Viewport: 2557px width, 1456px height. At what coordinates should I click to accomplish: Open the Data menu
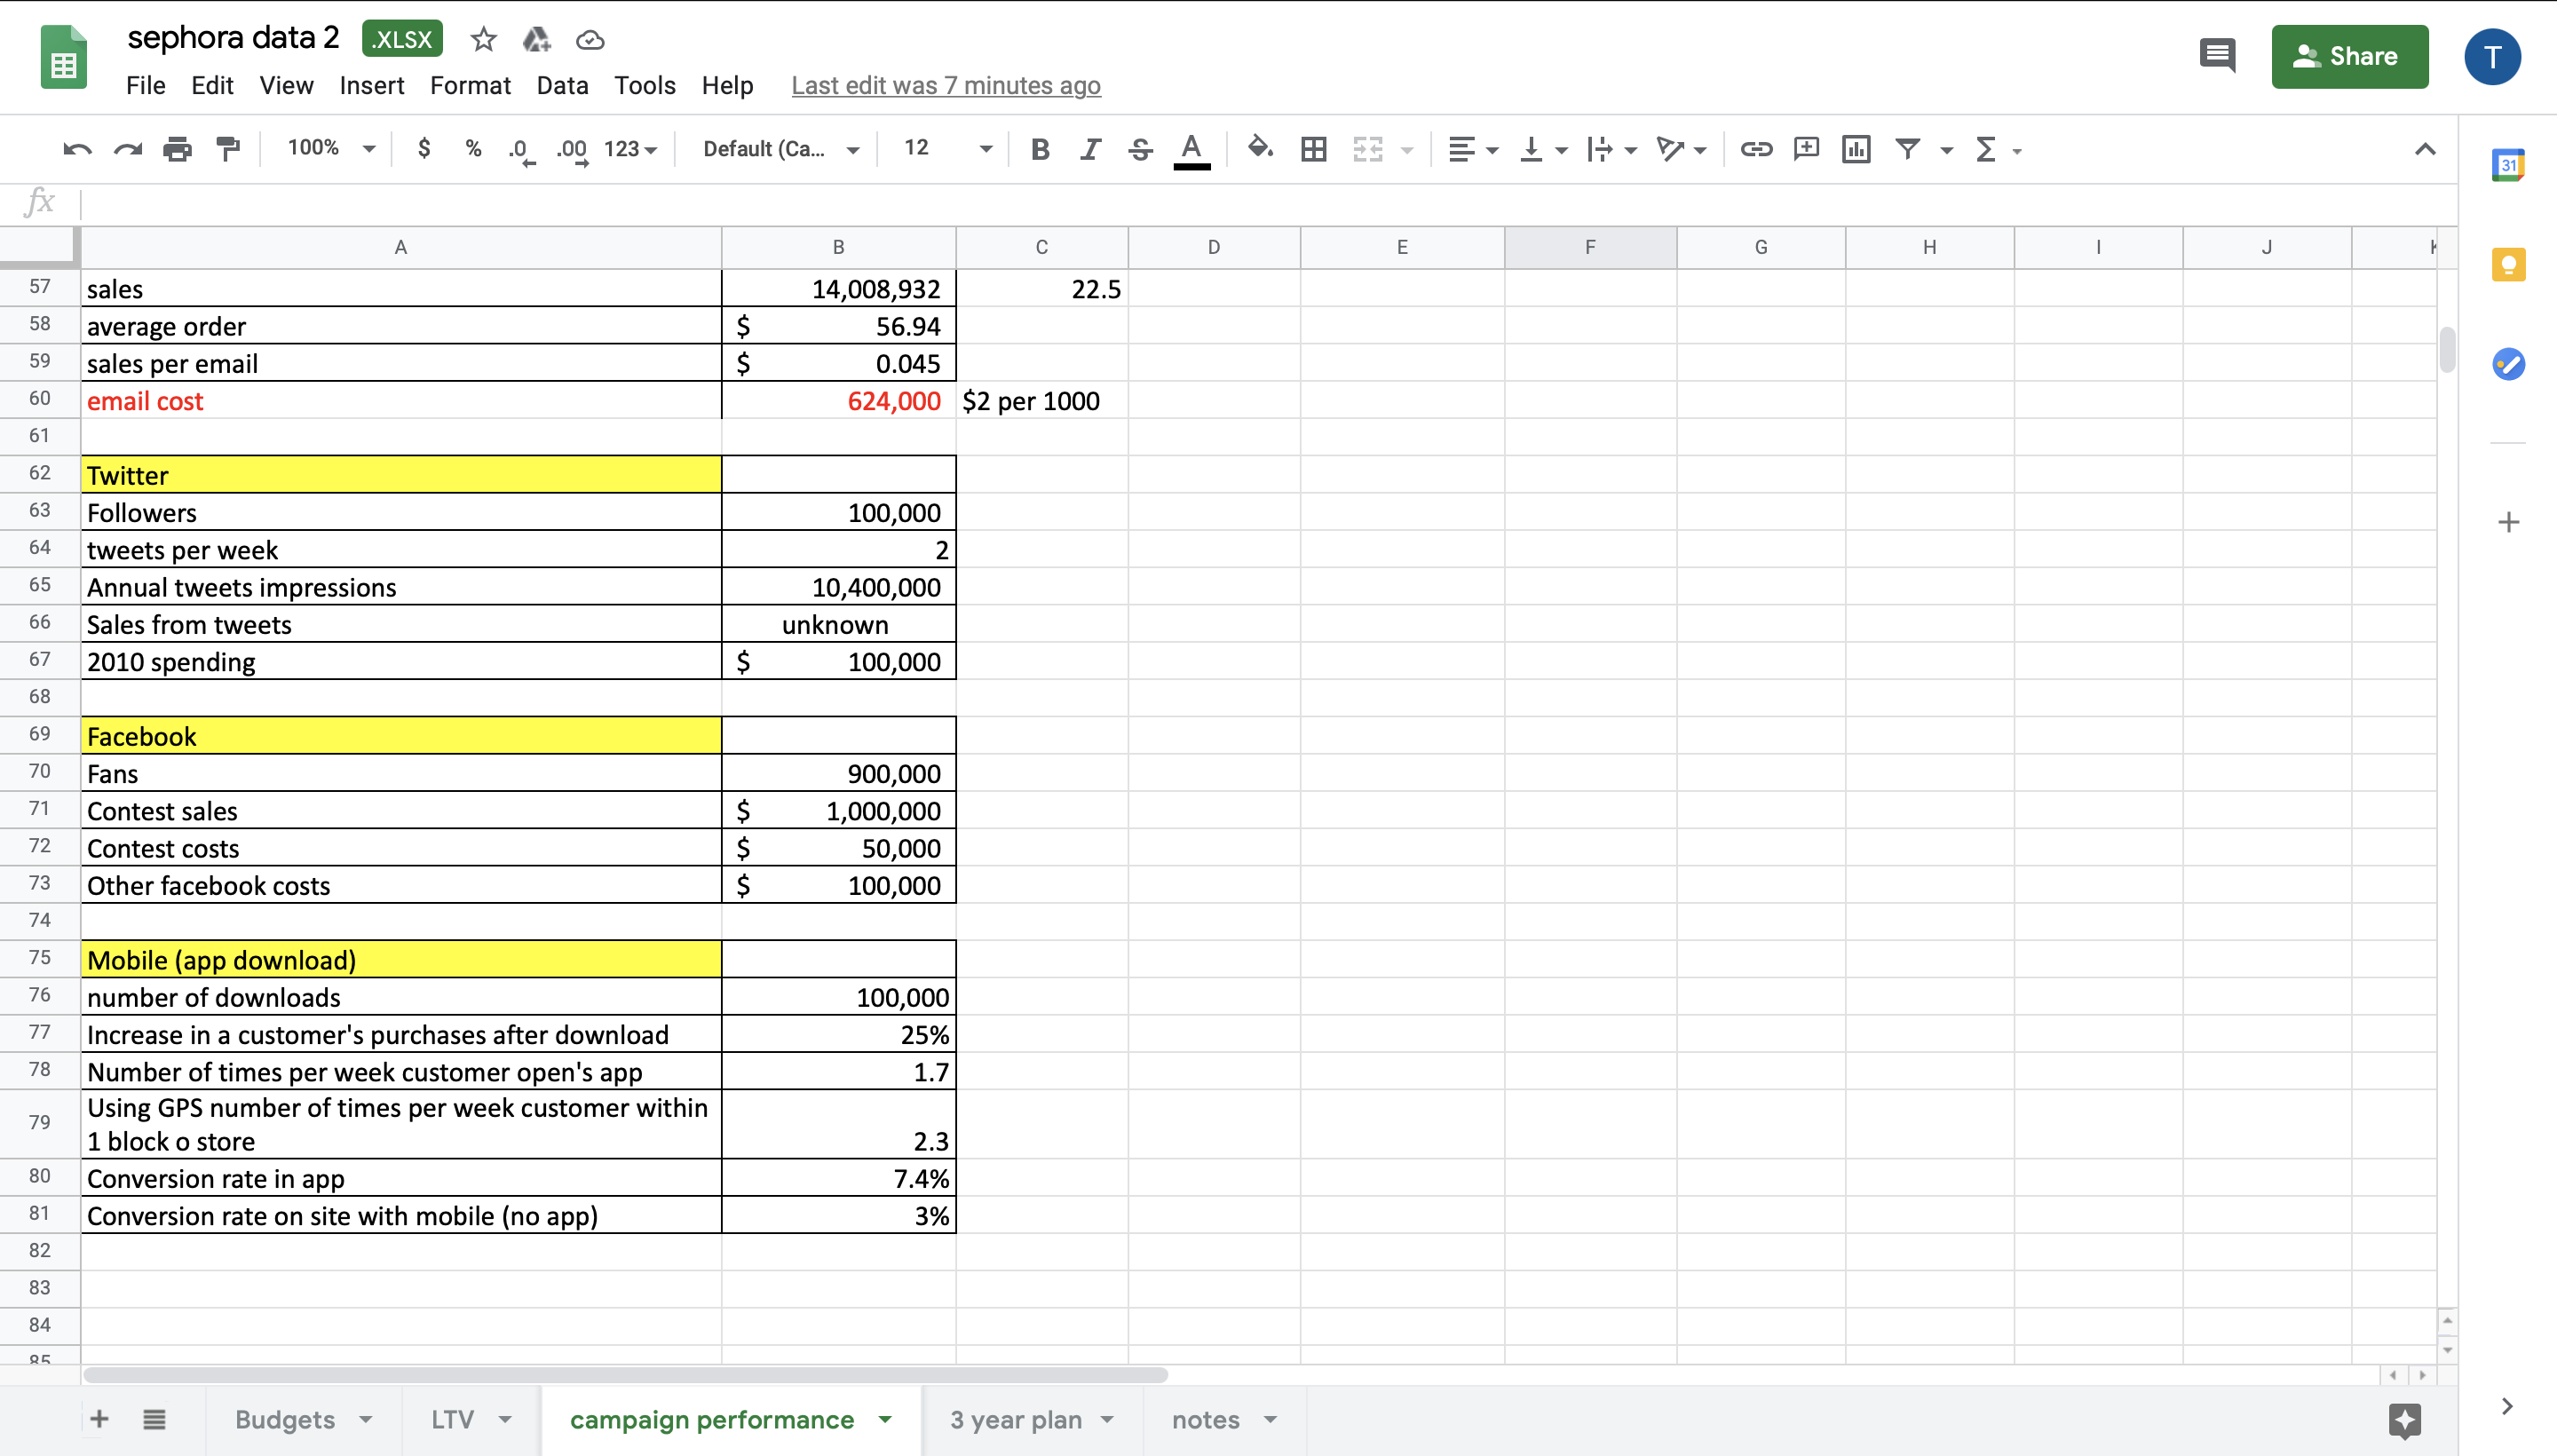point(562,86)
